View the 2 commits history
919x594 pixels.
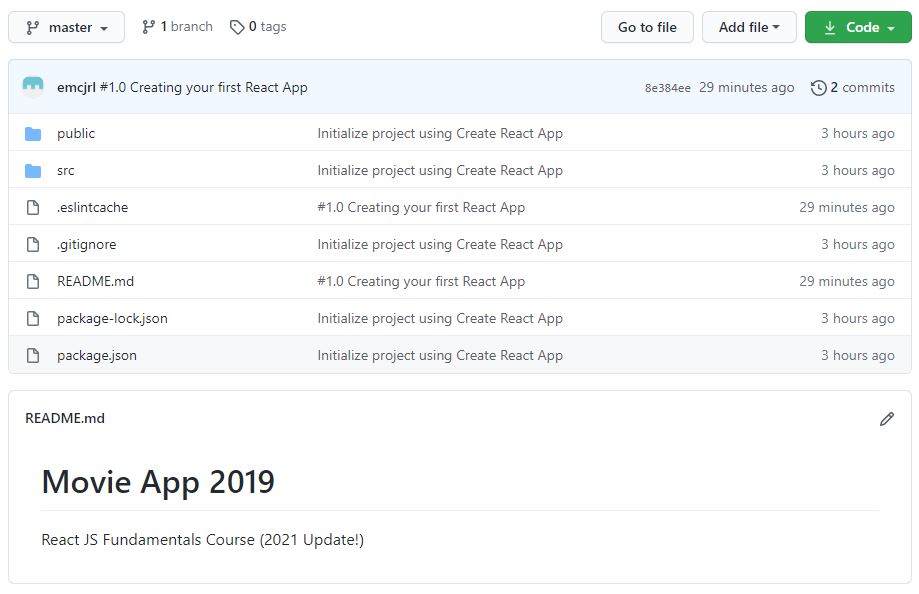(x=853, y=87)
